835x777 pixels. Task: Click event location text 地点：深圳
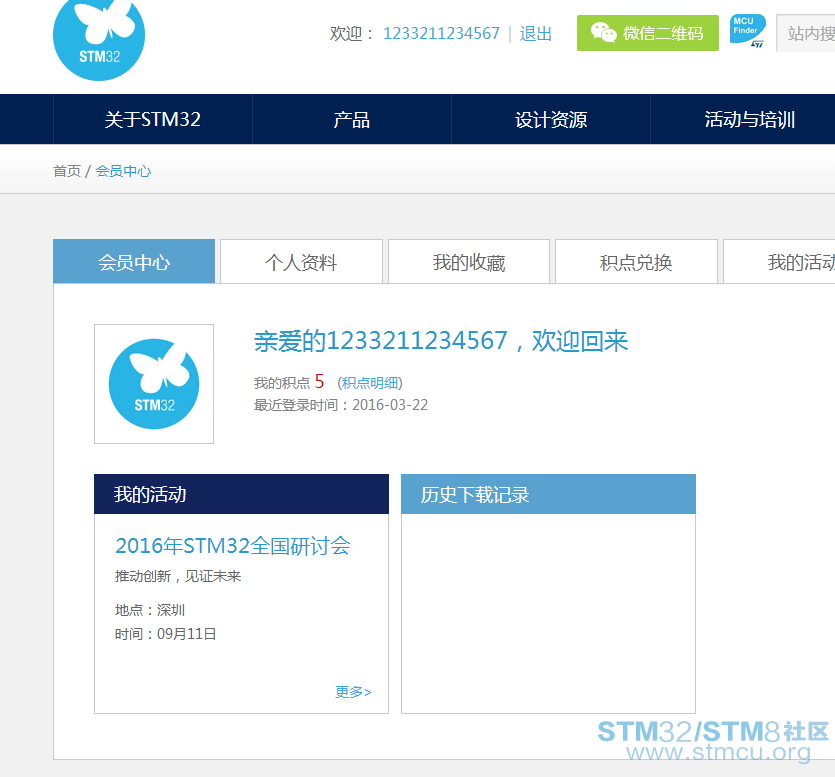tap(150, 610)
